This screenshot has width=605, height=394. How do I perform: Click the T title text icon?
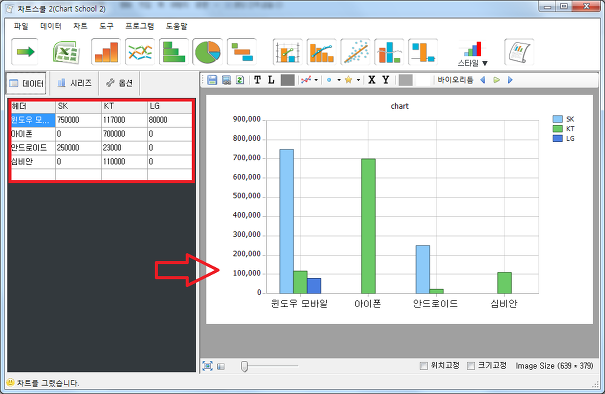click(x=257, y=80)
